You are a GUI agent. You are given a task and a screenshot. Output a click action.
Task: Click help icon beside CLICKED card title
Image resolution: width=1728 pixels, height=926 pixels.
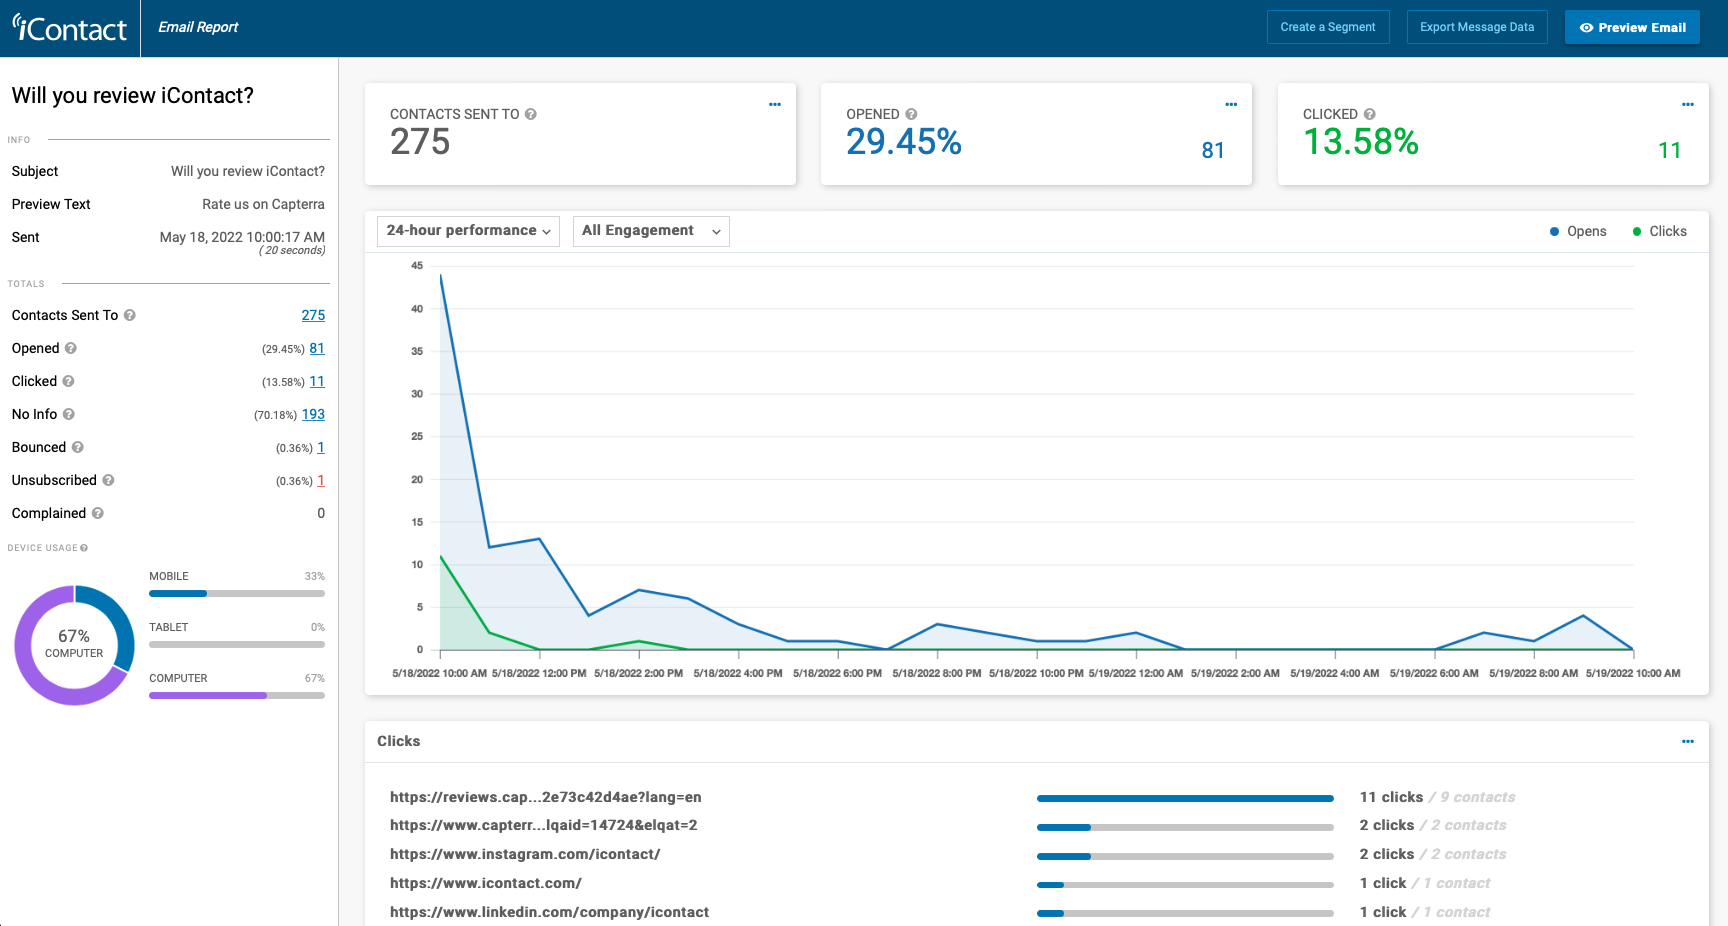(1370, 114)
